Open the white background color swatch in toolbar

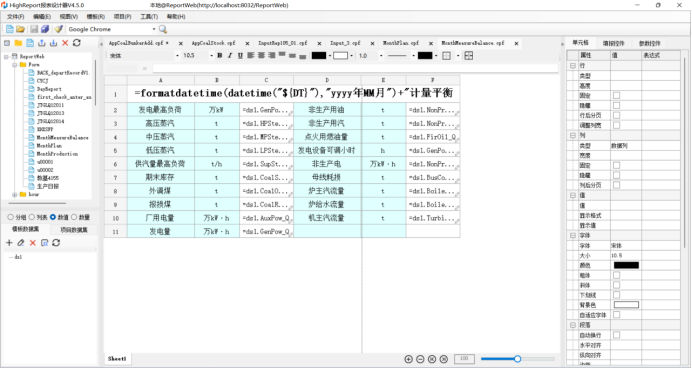click(340, 56)
